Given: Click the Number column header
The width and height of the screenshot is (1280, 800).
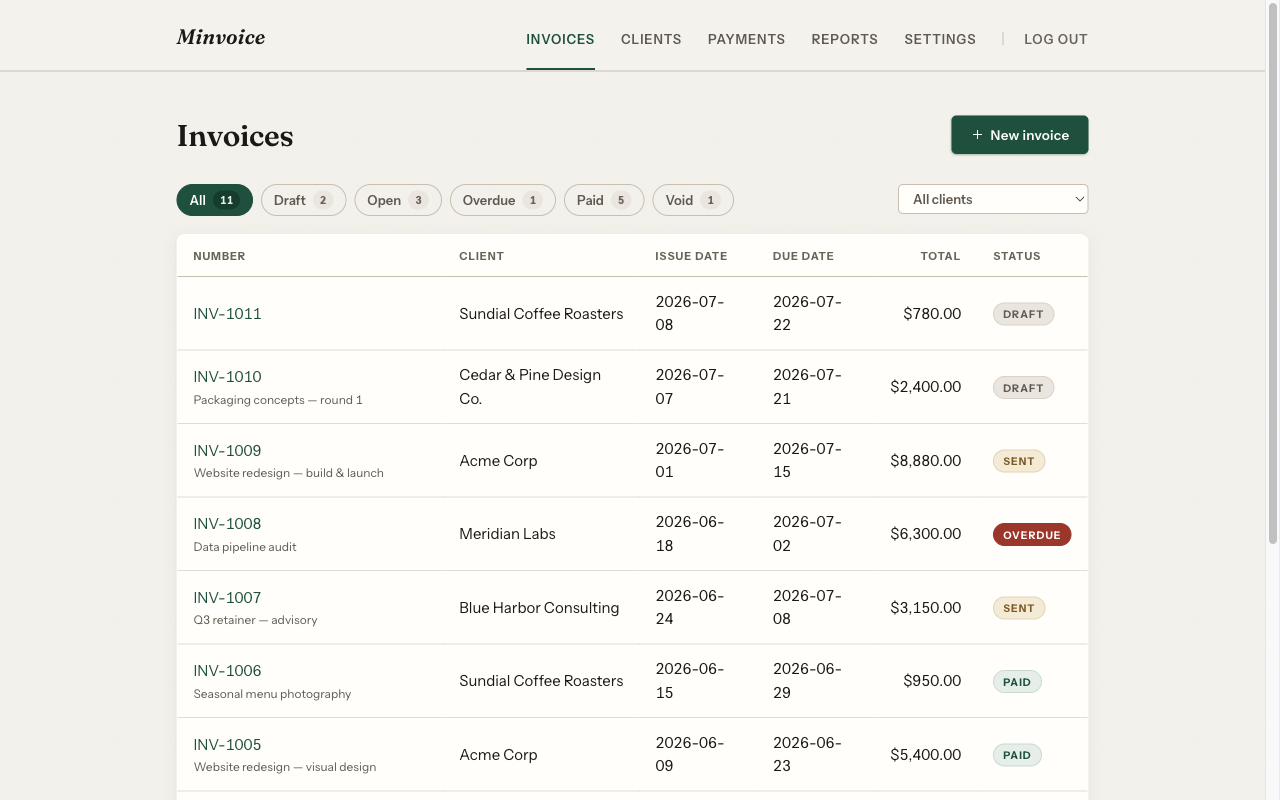Looking at the screenshot, I should 219,256.
